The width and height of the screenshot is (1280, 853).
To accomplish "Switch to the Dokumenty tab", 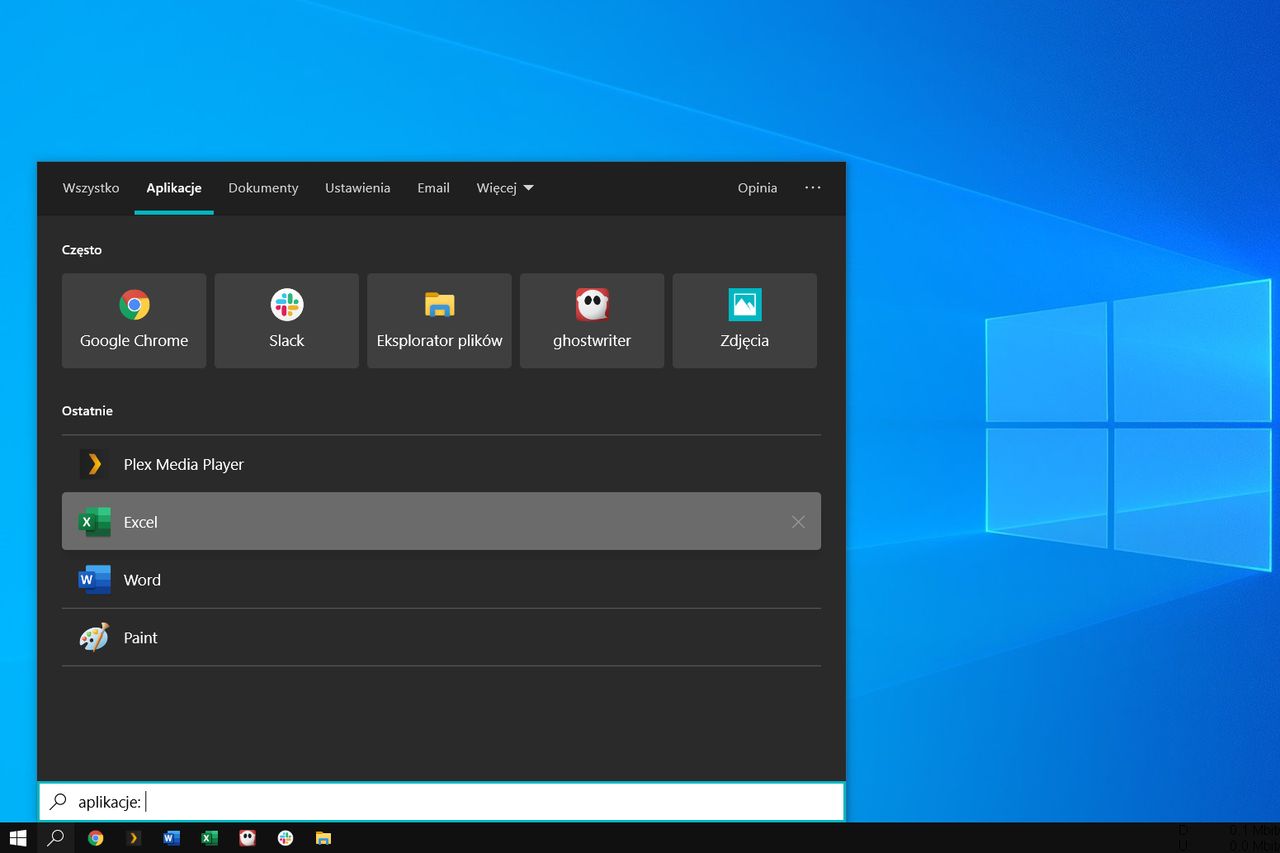I will [x=263, y=188].
